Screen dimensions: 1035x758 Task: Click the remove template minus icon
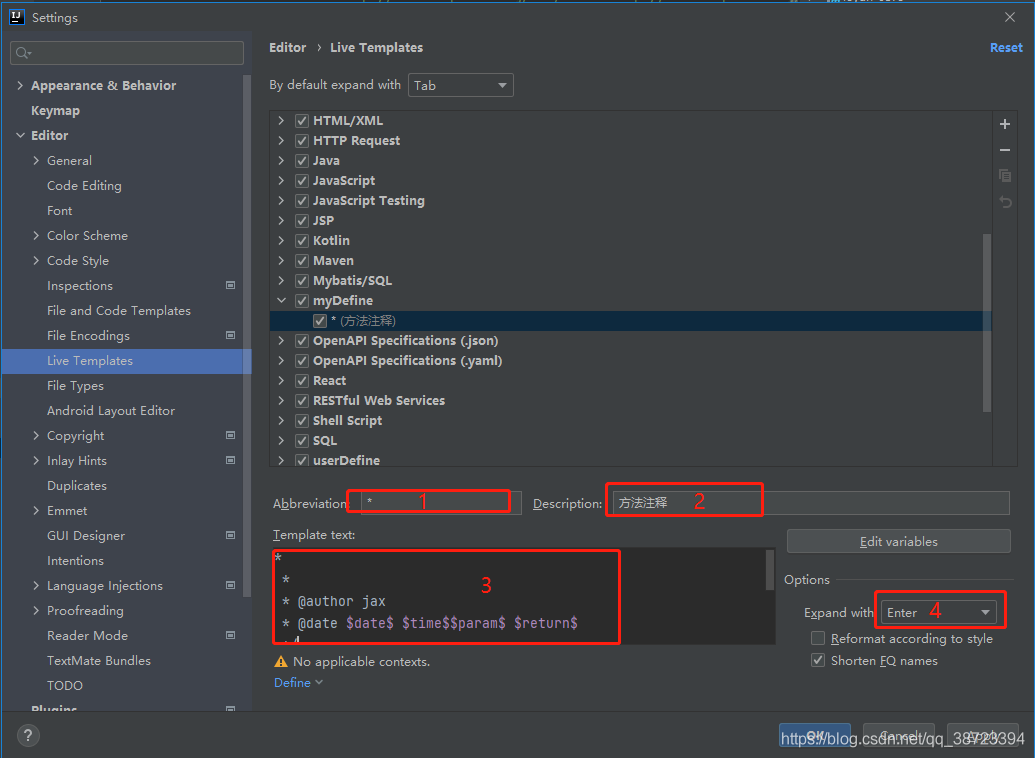(x=1005, y=151)
